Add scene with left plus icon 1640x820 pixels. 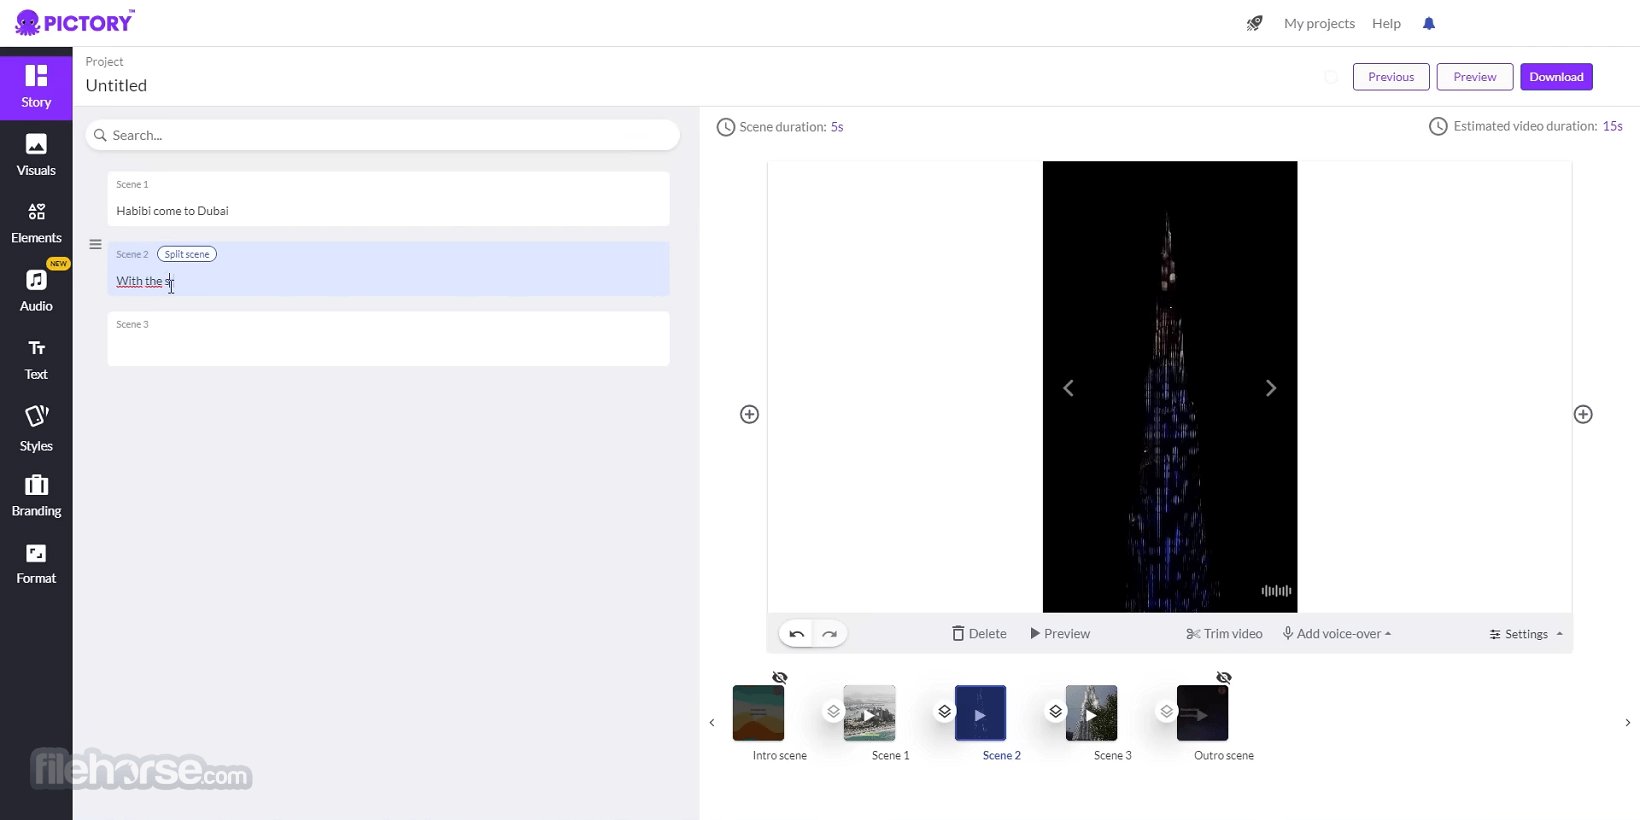click(749, 414)
